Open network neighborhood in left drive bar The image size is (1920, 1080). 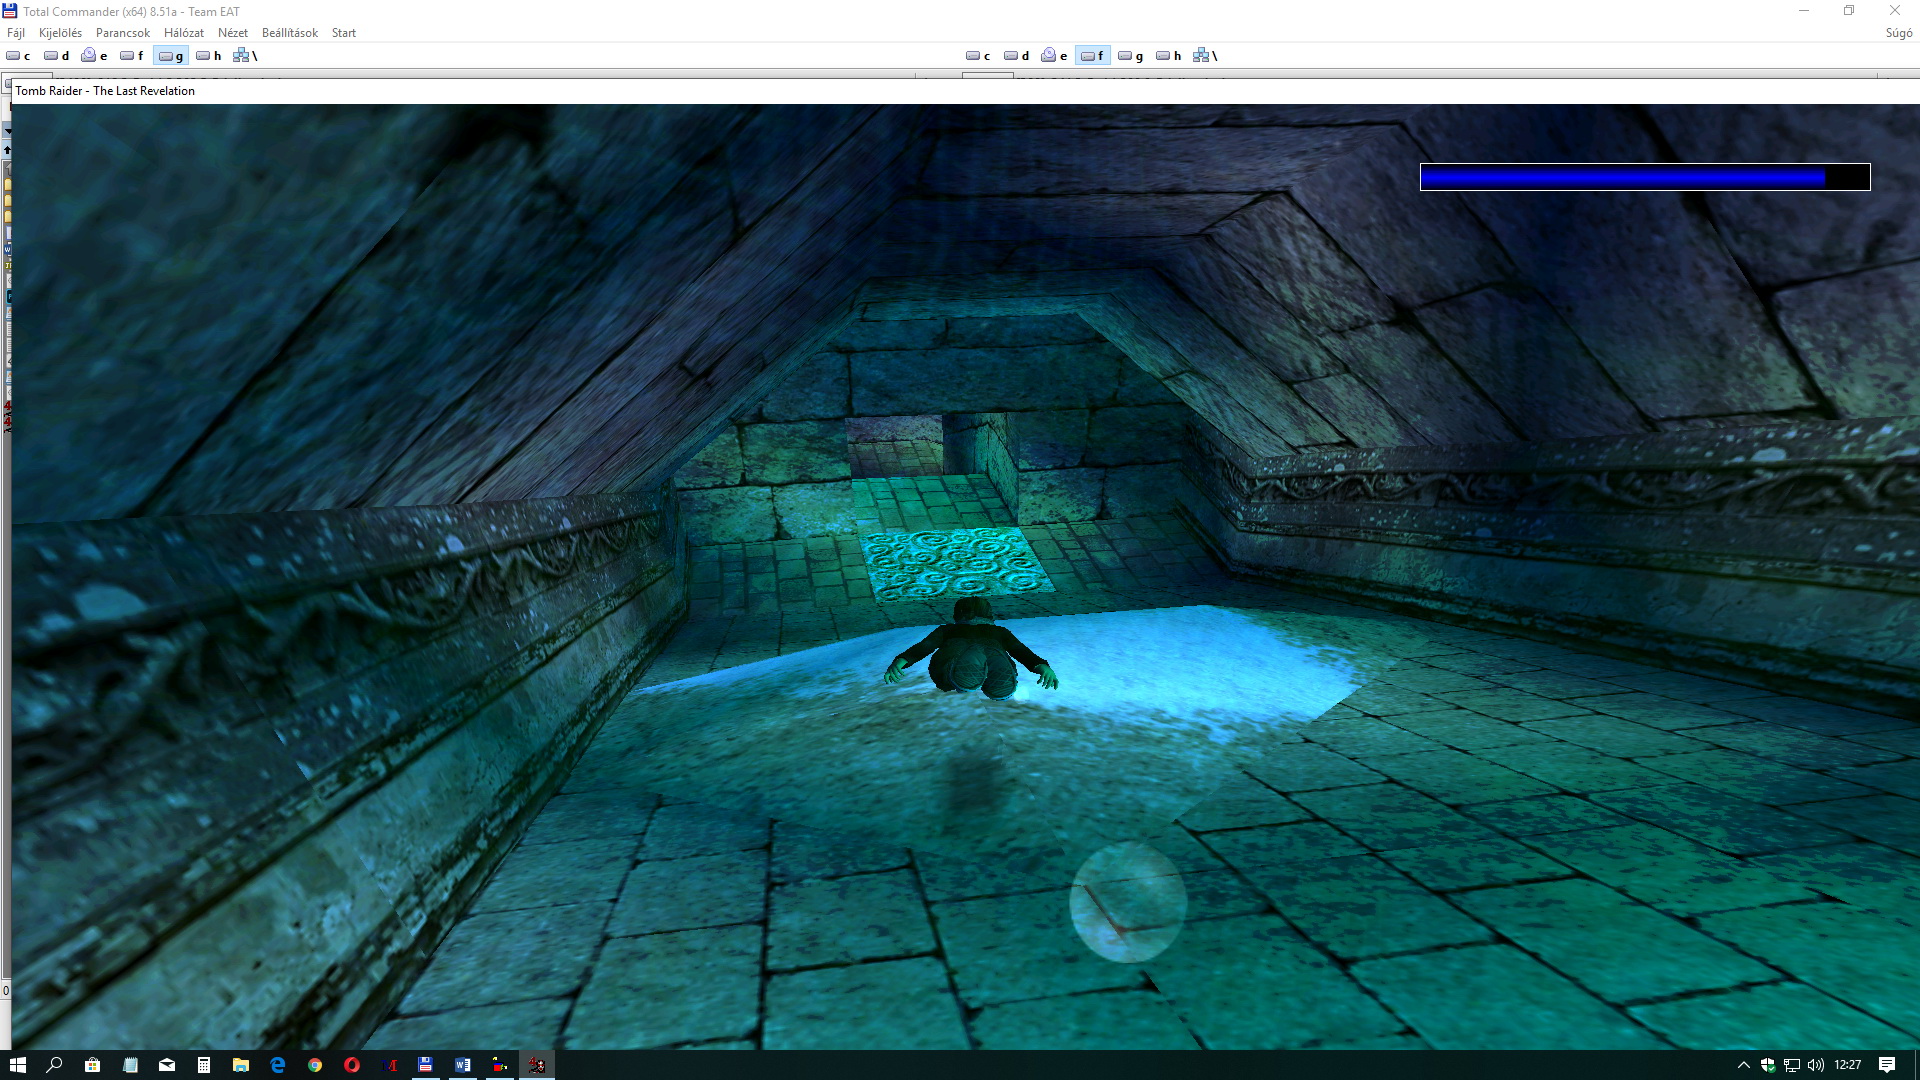click(245, 56)
